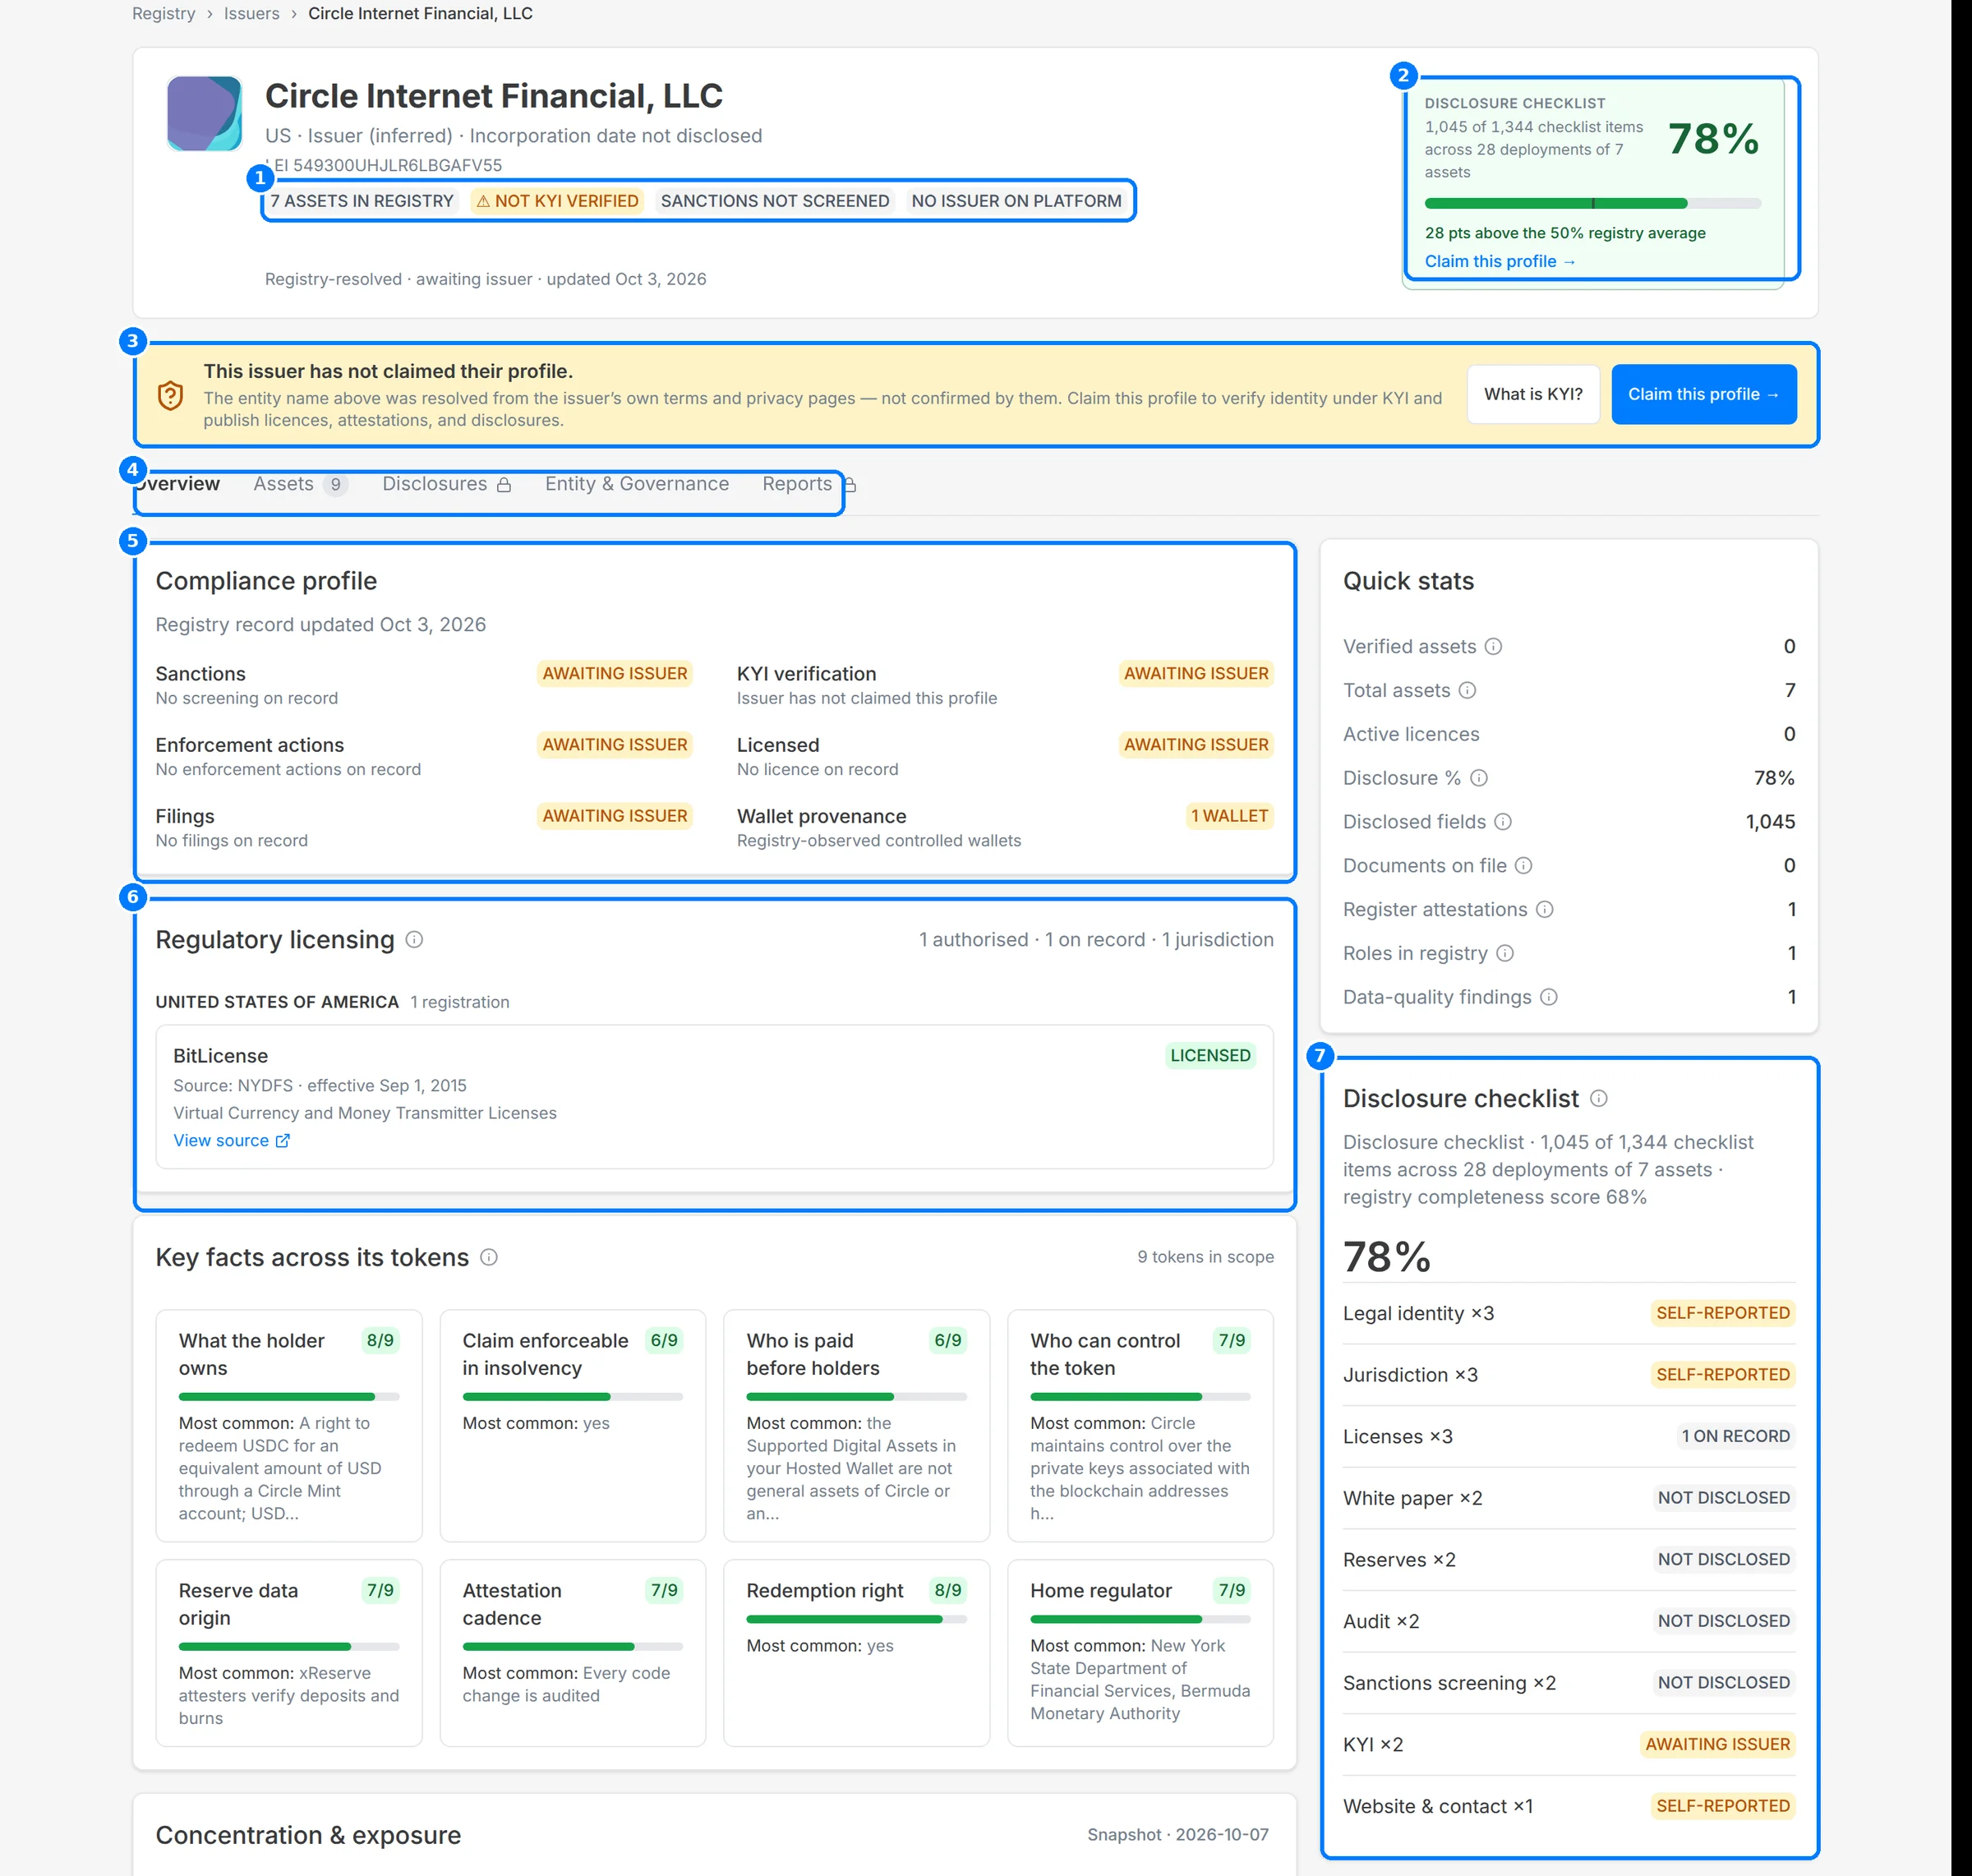
Task: Open the Entity & Governance tab
Action: (x=637, y=484)
